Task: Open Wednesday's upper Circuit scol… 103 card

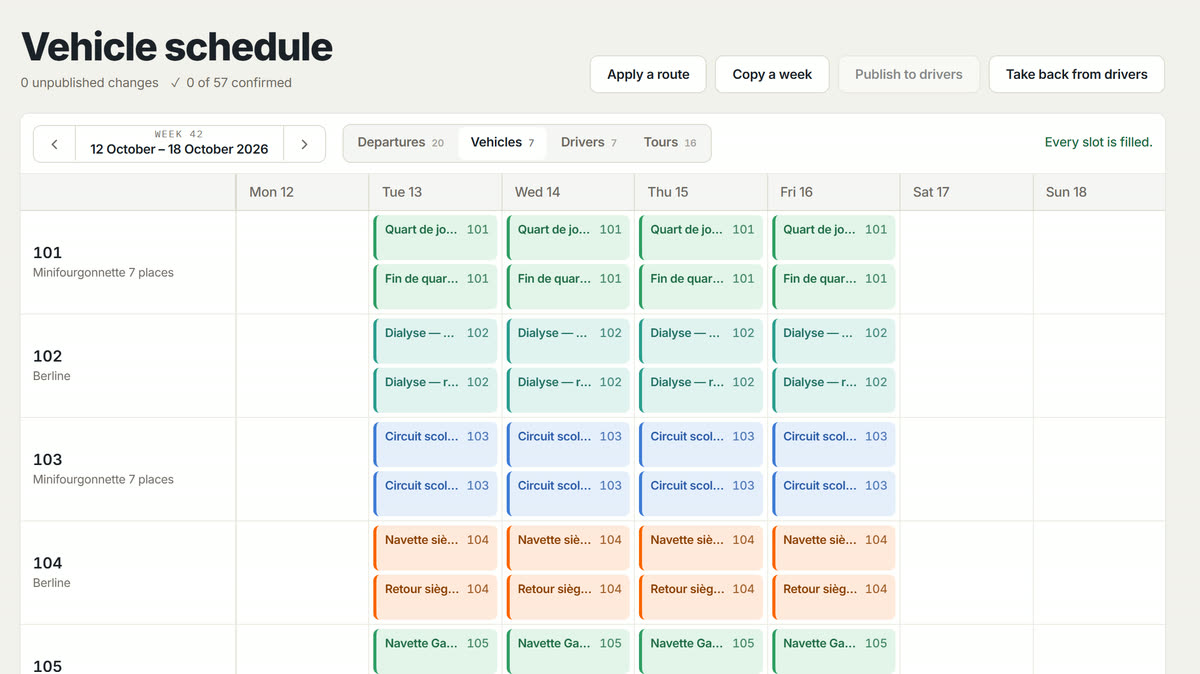Action: (x=568, y=444)
